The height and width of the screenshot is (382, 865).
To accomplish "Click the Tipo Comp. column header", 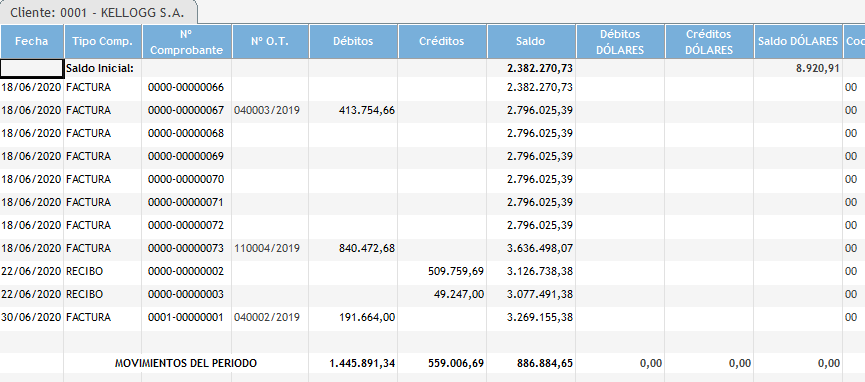I will (103, 41).
